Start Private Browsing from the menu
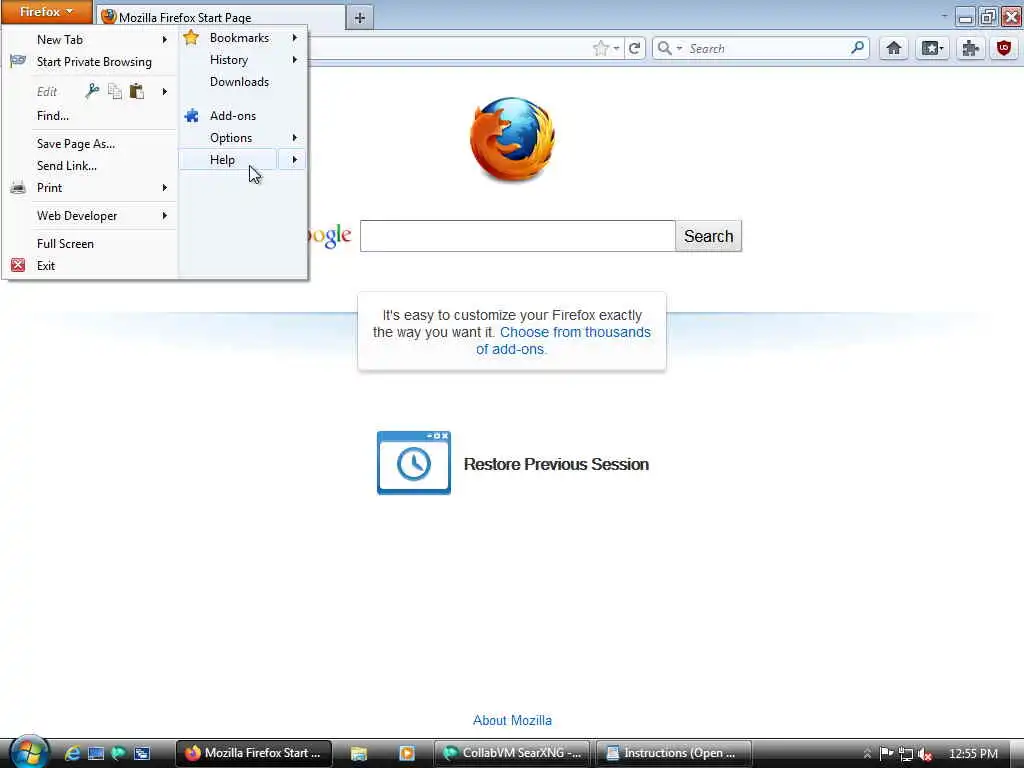The image size is (1024, 768). (94, 62)
